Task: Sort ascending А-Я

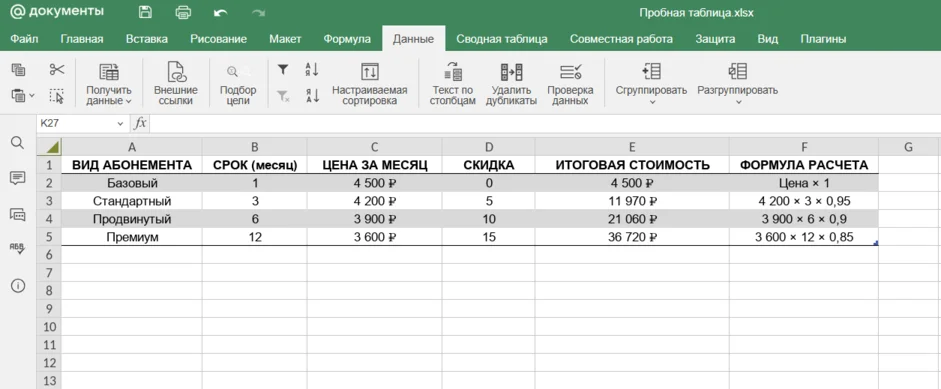Action: coord(312,70)
